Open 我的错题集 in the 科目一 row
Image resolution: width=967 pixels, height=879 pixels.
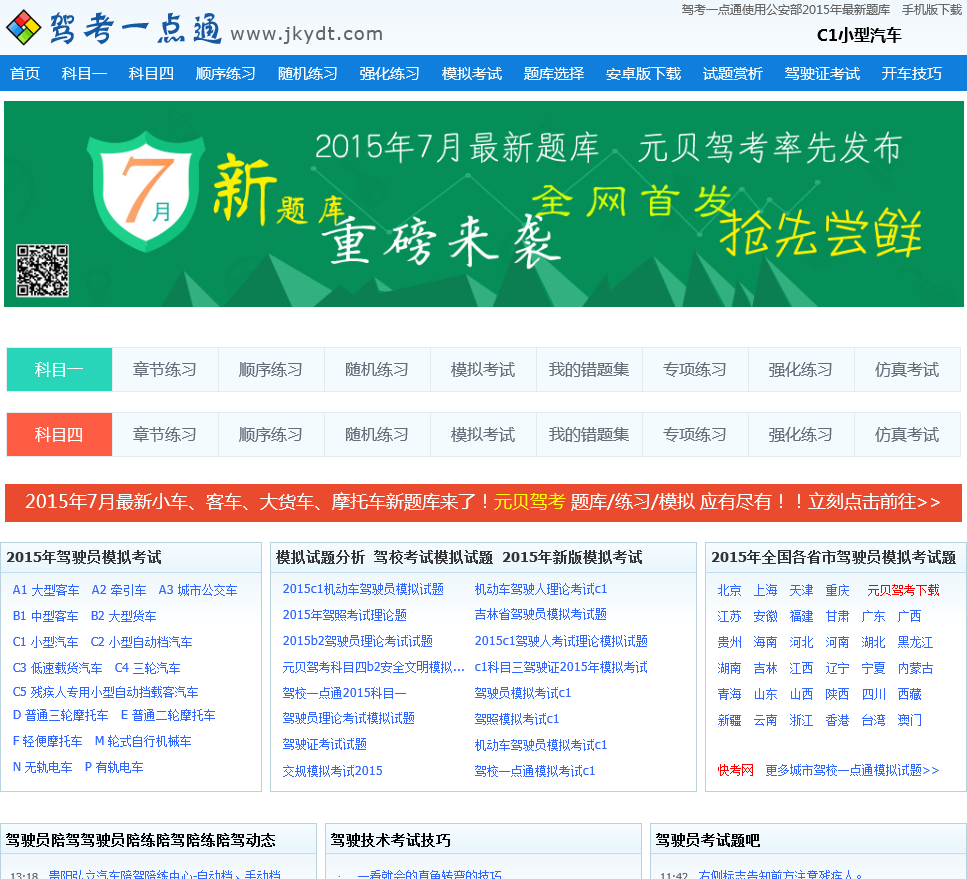pyautogui.click(x=589, y=369)
